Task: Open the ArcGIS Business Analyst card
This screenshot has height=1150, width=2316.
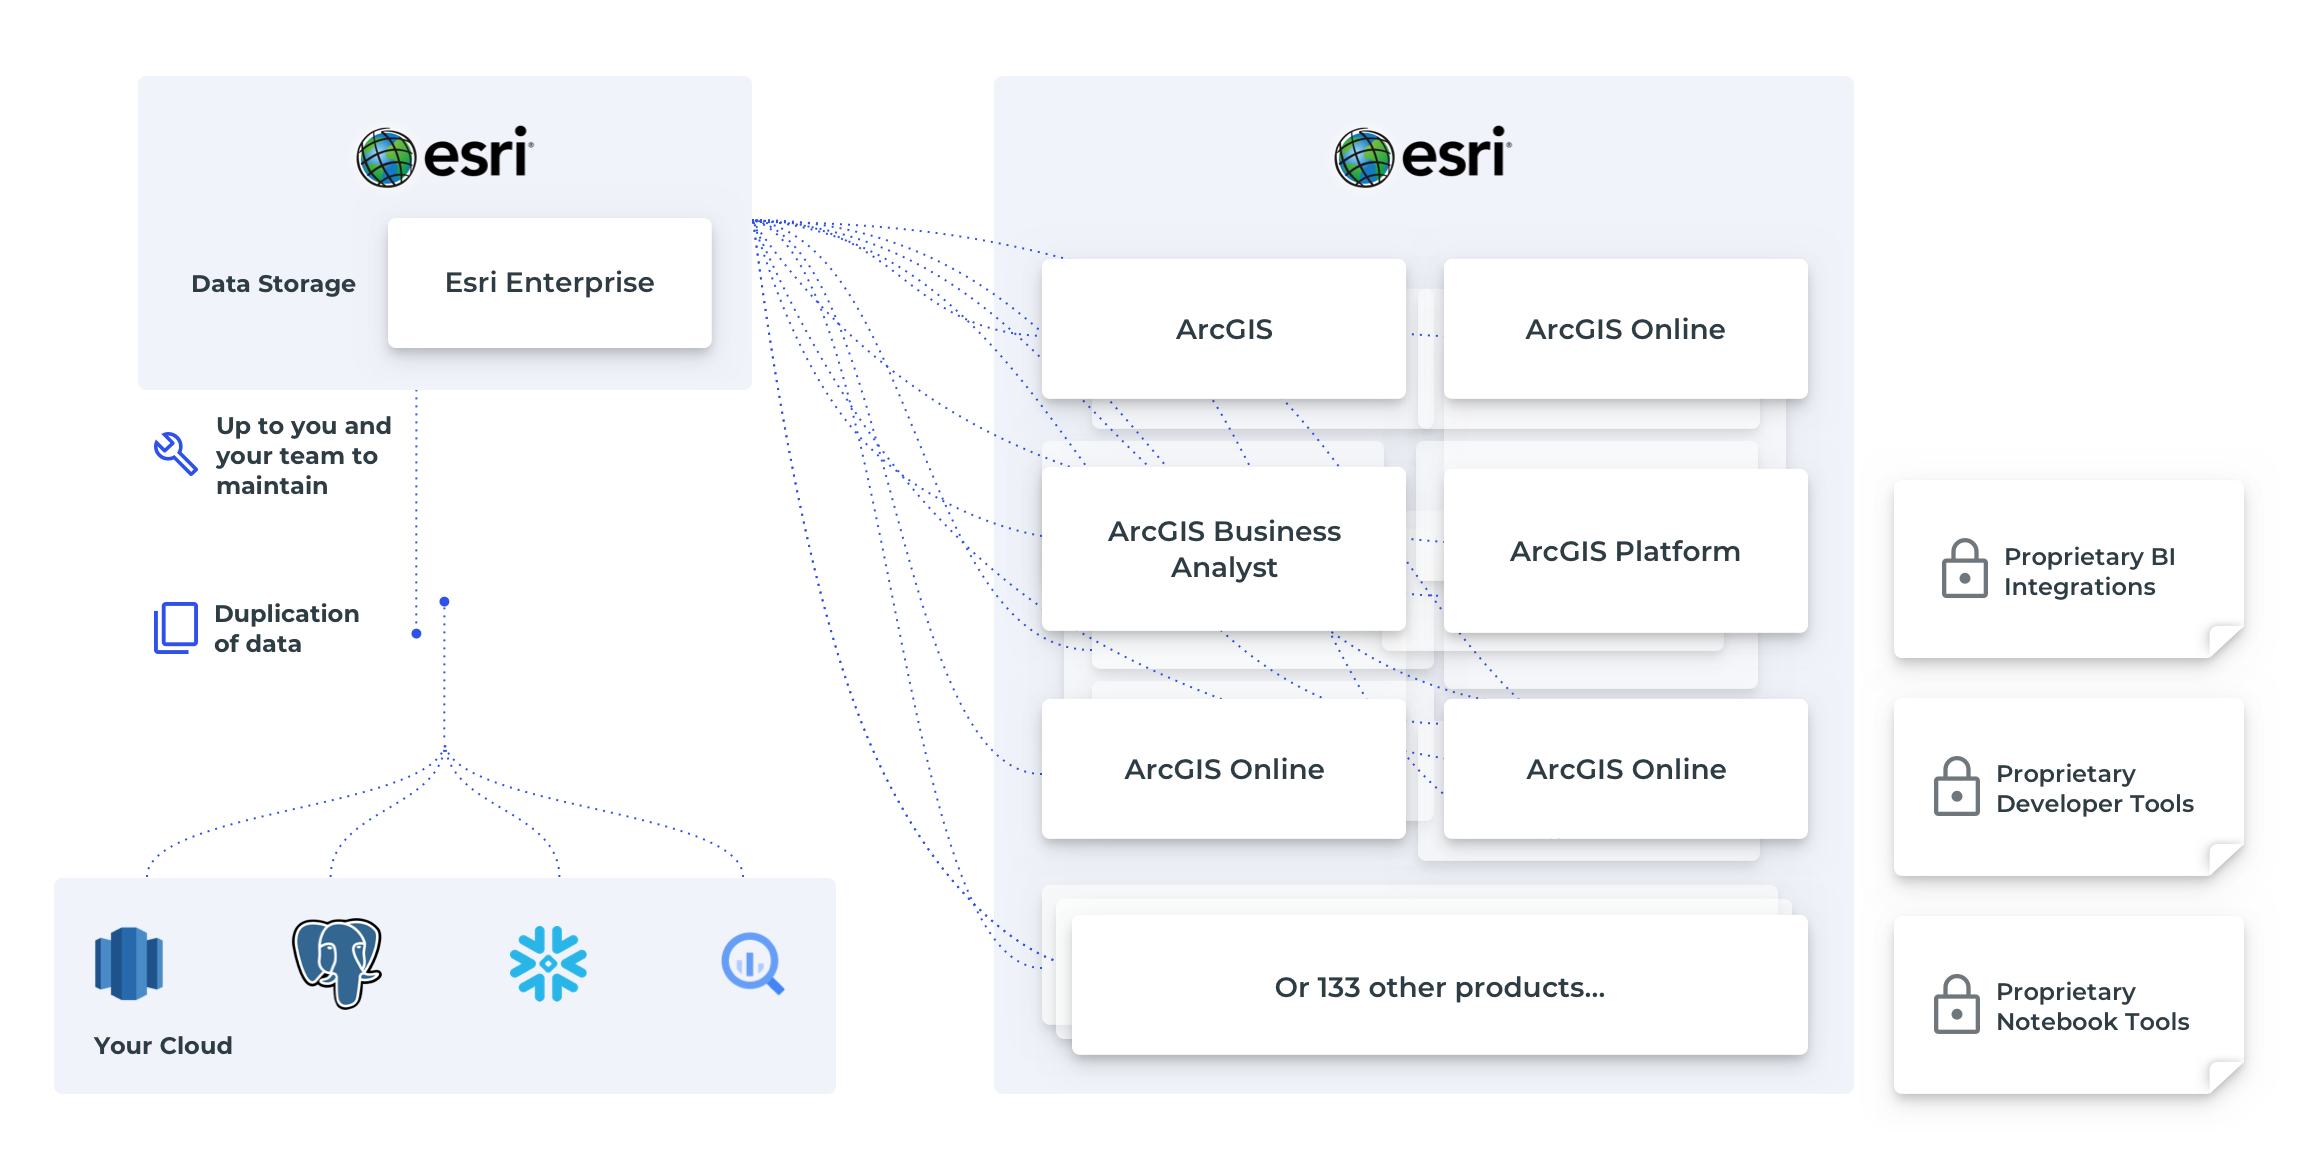Action: pos(1223,549)
